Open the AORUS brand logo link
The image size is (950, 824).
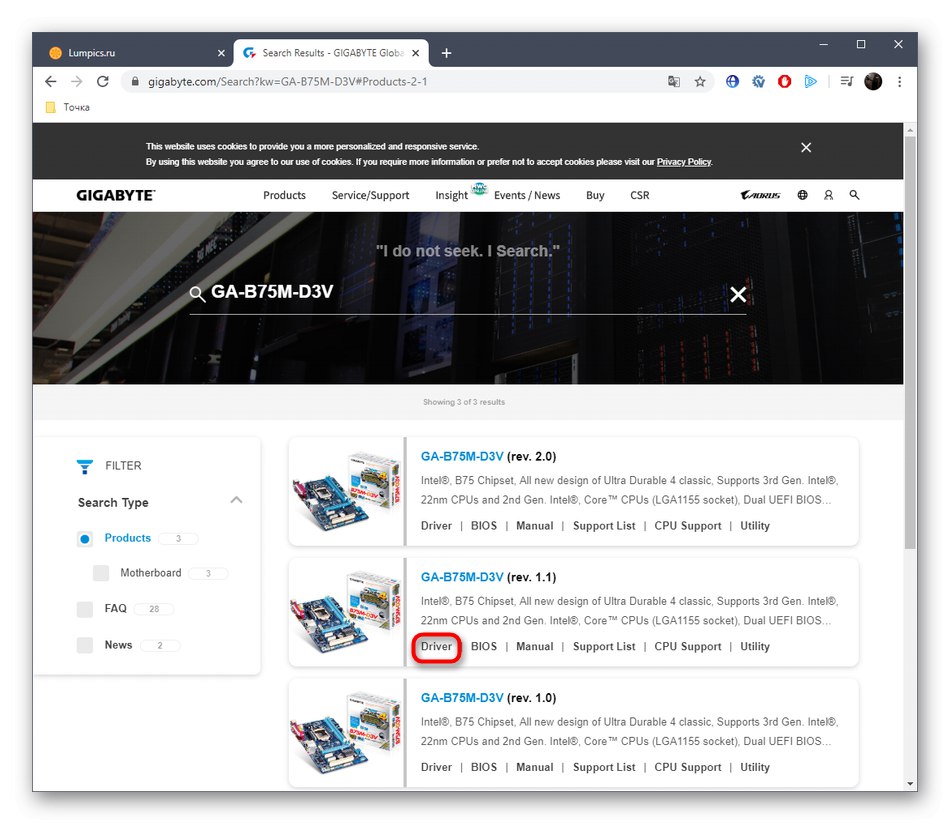pyautogui.click(x=760, y=195)
